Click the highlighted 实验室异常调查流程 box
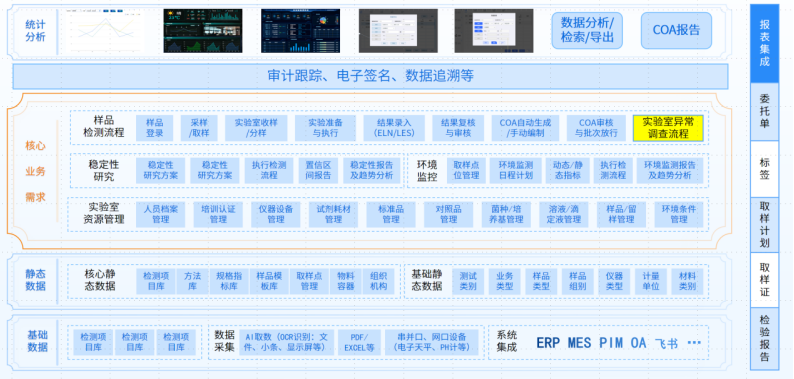This screenshot has width=794, height=379. 668,128
